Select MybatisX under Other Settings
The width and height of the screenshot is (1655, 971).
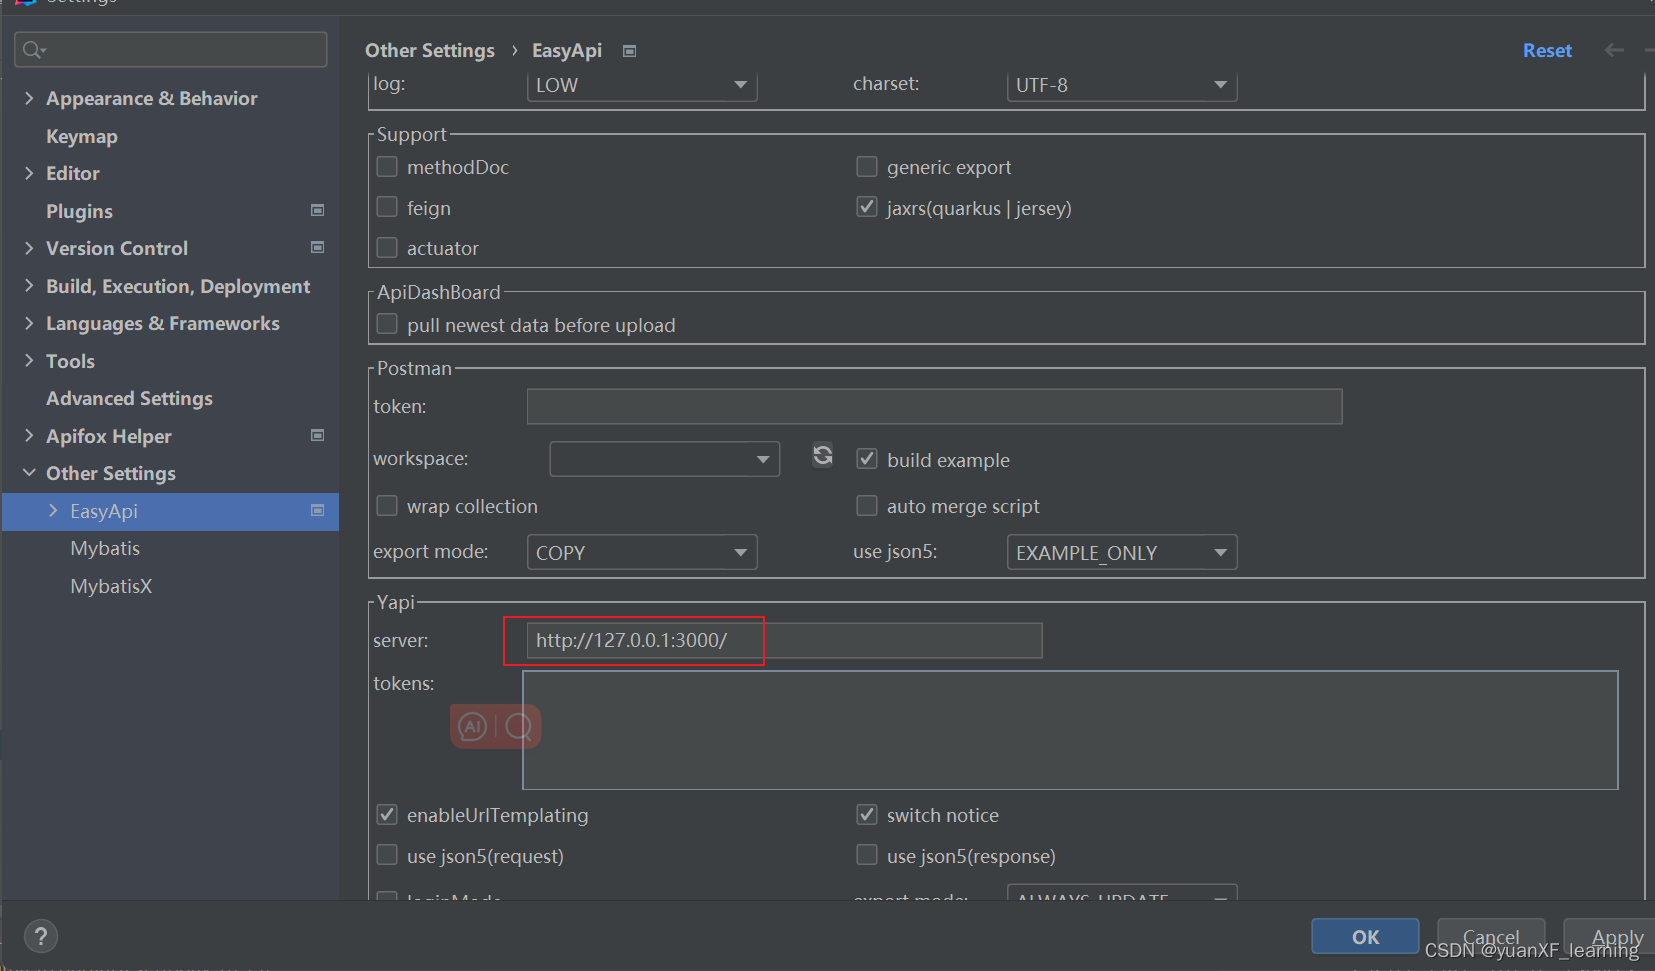click(111, 586)
